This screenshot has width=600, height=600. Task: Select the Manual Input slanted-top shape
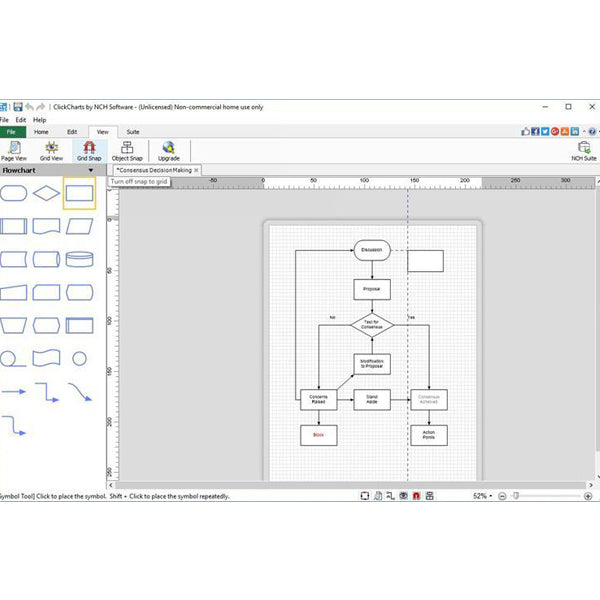[14, 292]
